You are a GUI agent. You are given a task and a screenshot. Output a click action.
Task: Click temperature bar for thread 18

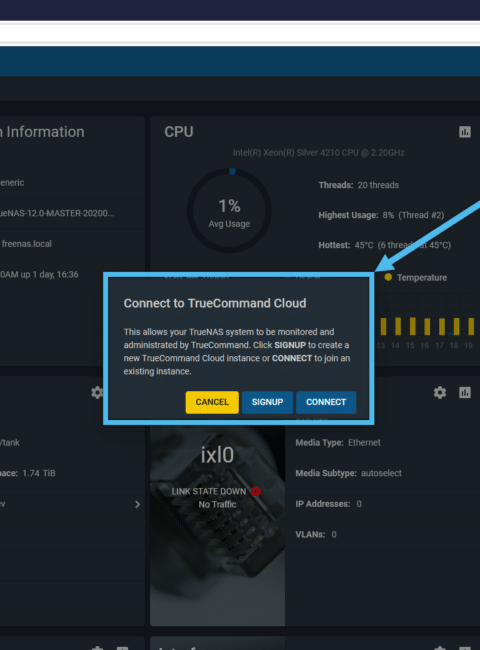click(x=456, y=326)
